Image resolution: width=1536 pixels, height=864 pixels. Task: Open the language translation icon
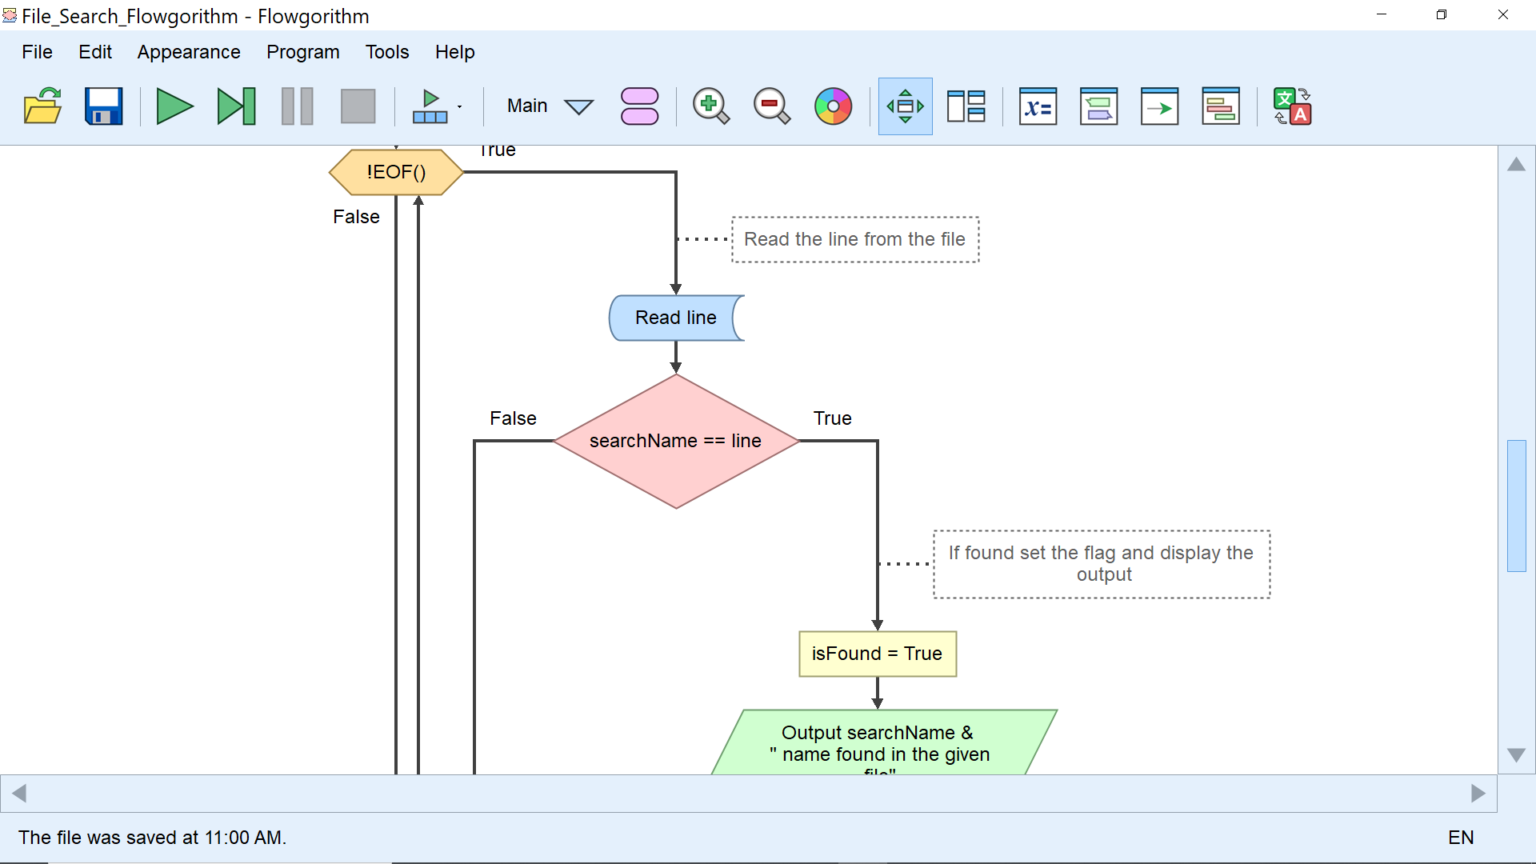(x=1291, y=106)
